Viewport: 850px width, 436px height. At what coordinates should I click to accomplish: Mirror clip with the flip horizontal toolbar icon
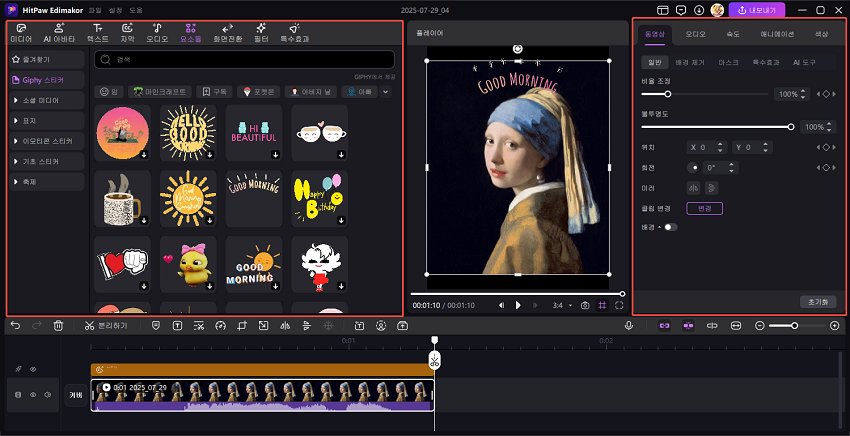(285, 325)
